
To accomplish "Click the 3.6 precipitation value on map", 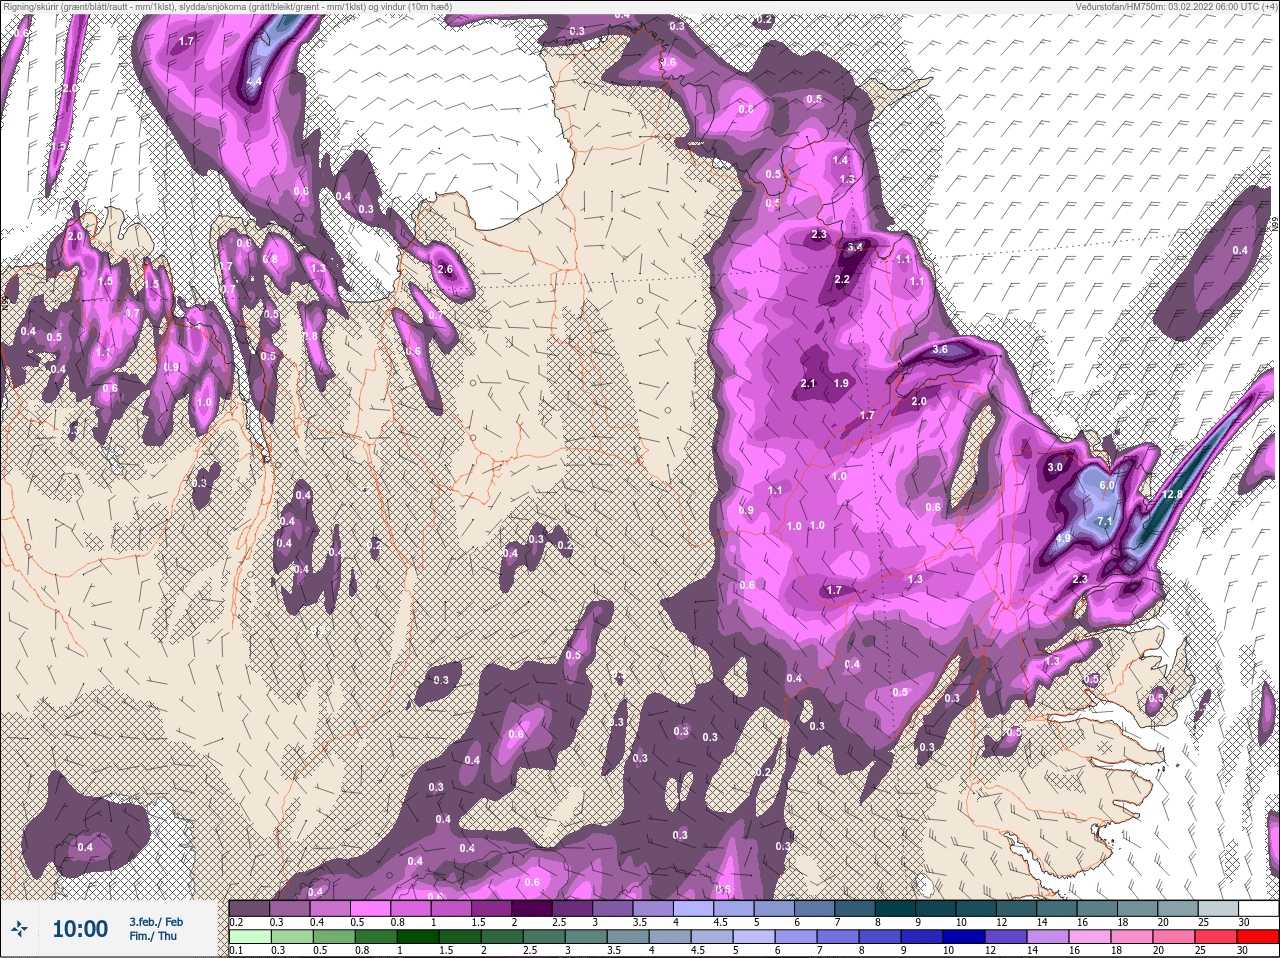I will tap(939, 350).
